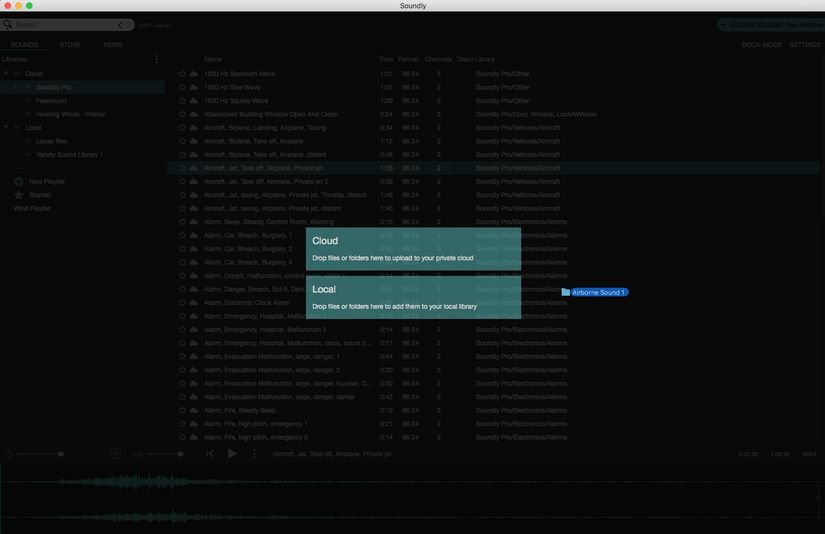Click the plus icon for New Playlist
This screenshot has height=534, width=825.
pos(19,181)
